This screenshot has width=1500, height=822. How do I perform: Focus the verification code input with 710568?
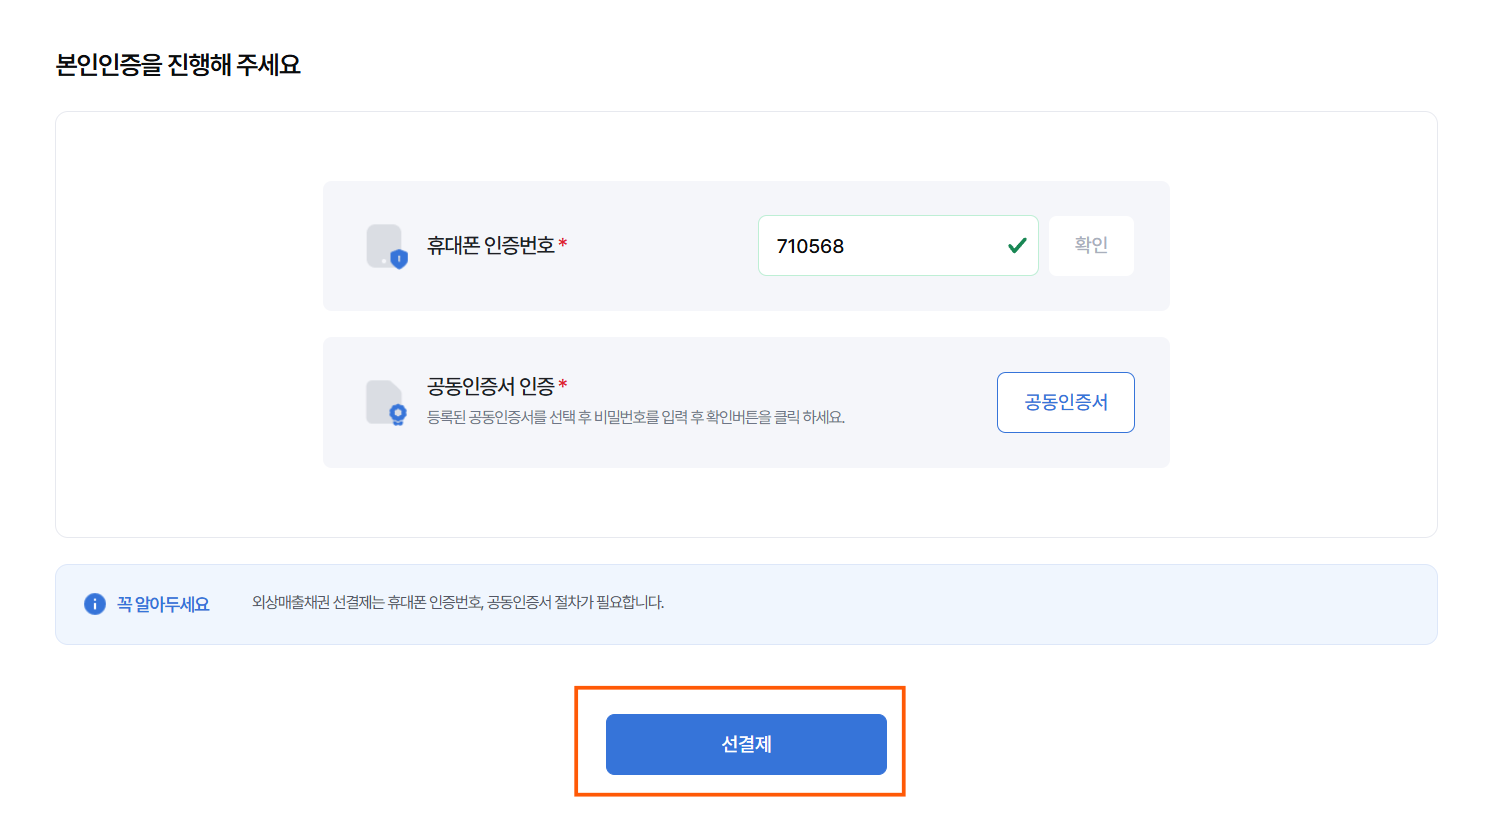[898, 246]
